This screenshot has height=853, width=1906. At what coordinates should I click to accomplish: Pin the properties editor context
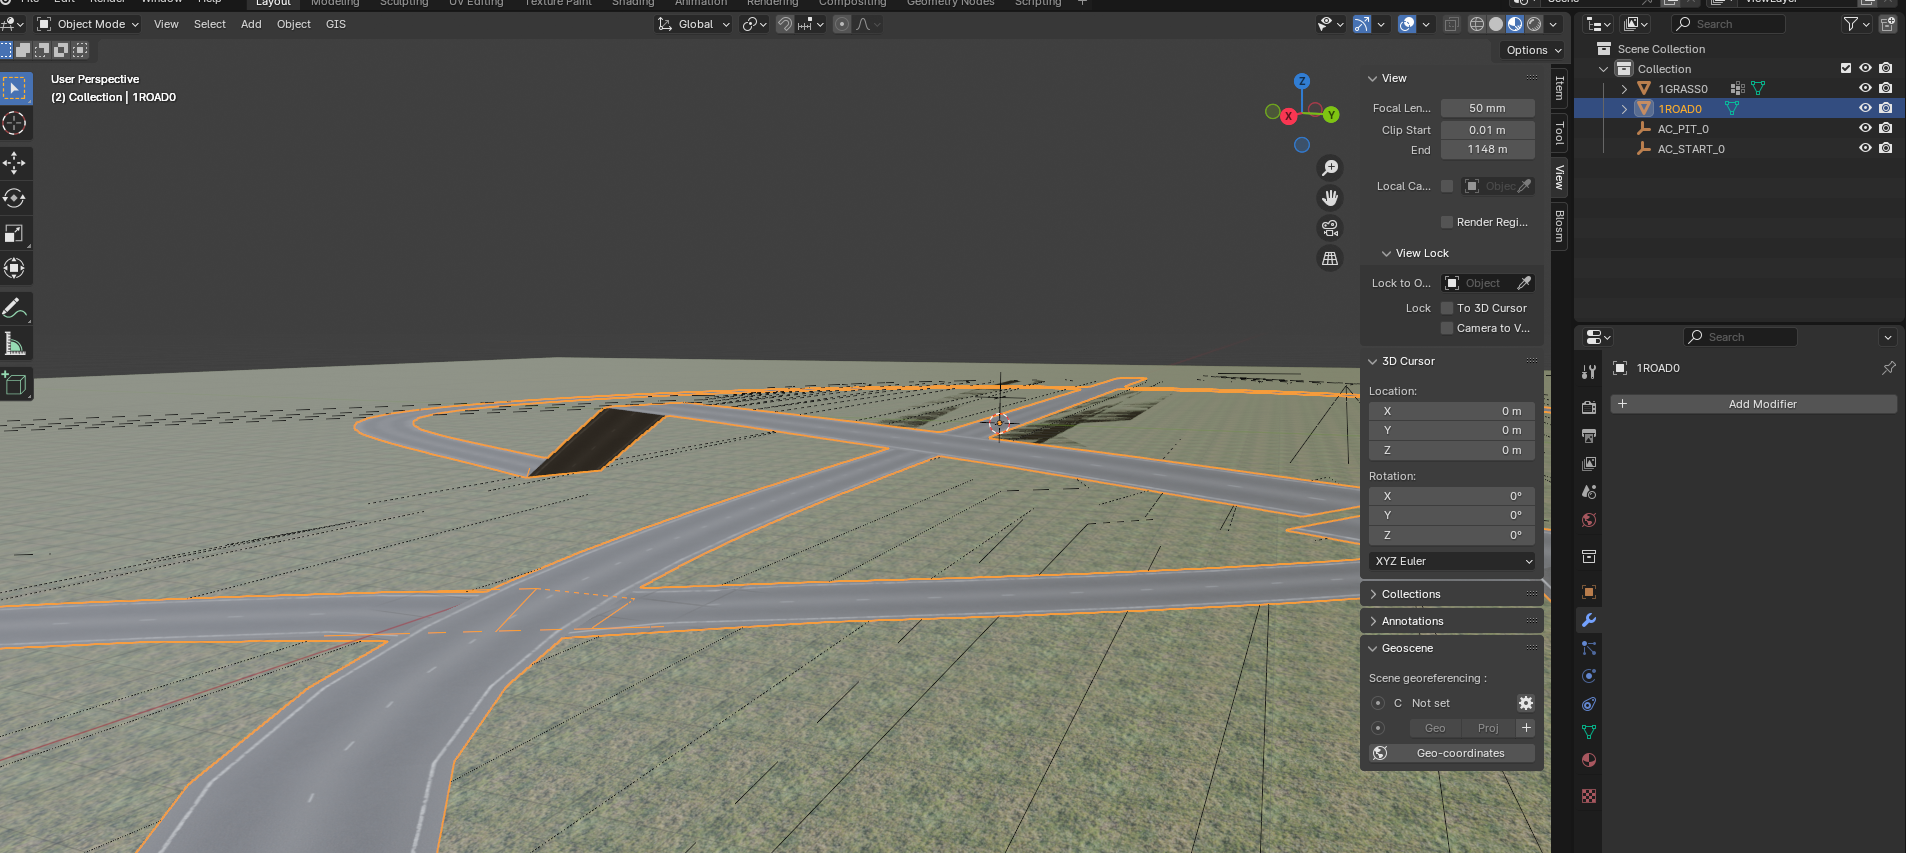pyautogui.click(x=1889, y=368)
